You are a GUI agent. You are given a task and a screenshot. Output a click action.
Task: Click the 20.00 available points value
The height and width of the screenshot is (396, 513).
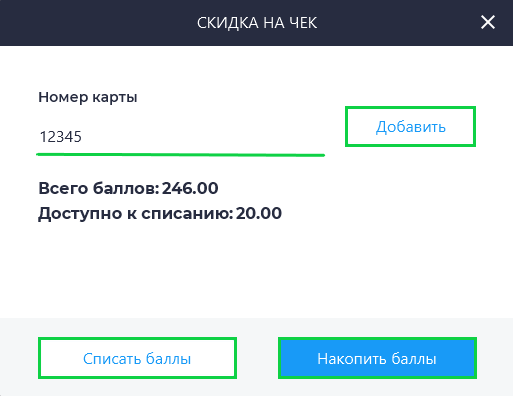click(x=259, y=213)
